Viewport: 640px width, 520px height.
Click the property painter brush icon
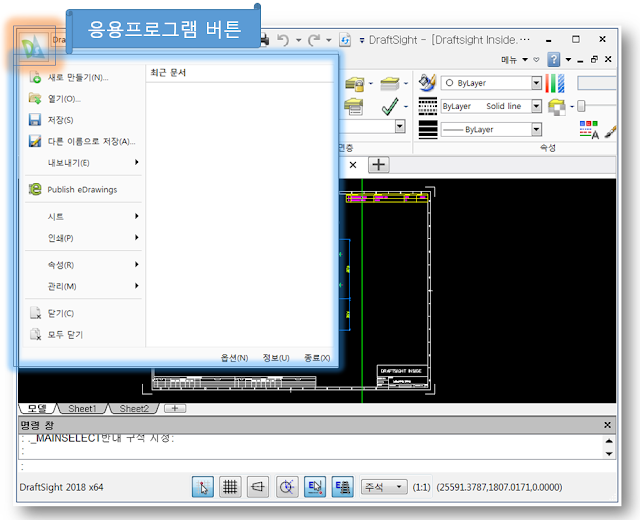(x=610, y=132)
